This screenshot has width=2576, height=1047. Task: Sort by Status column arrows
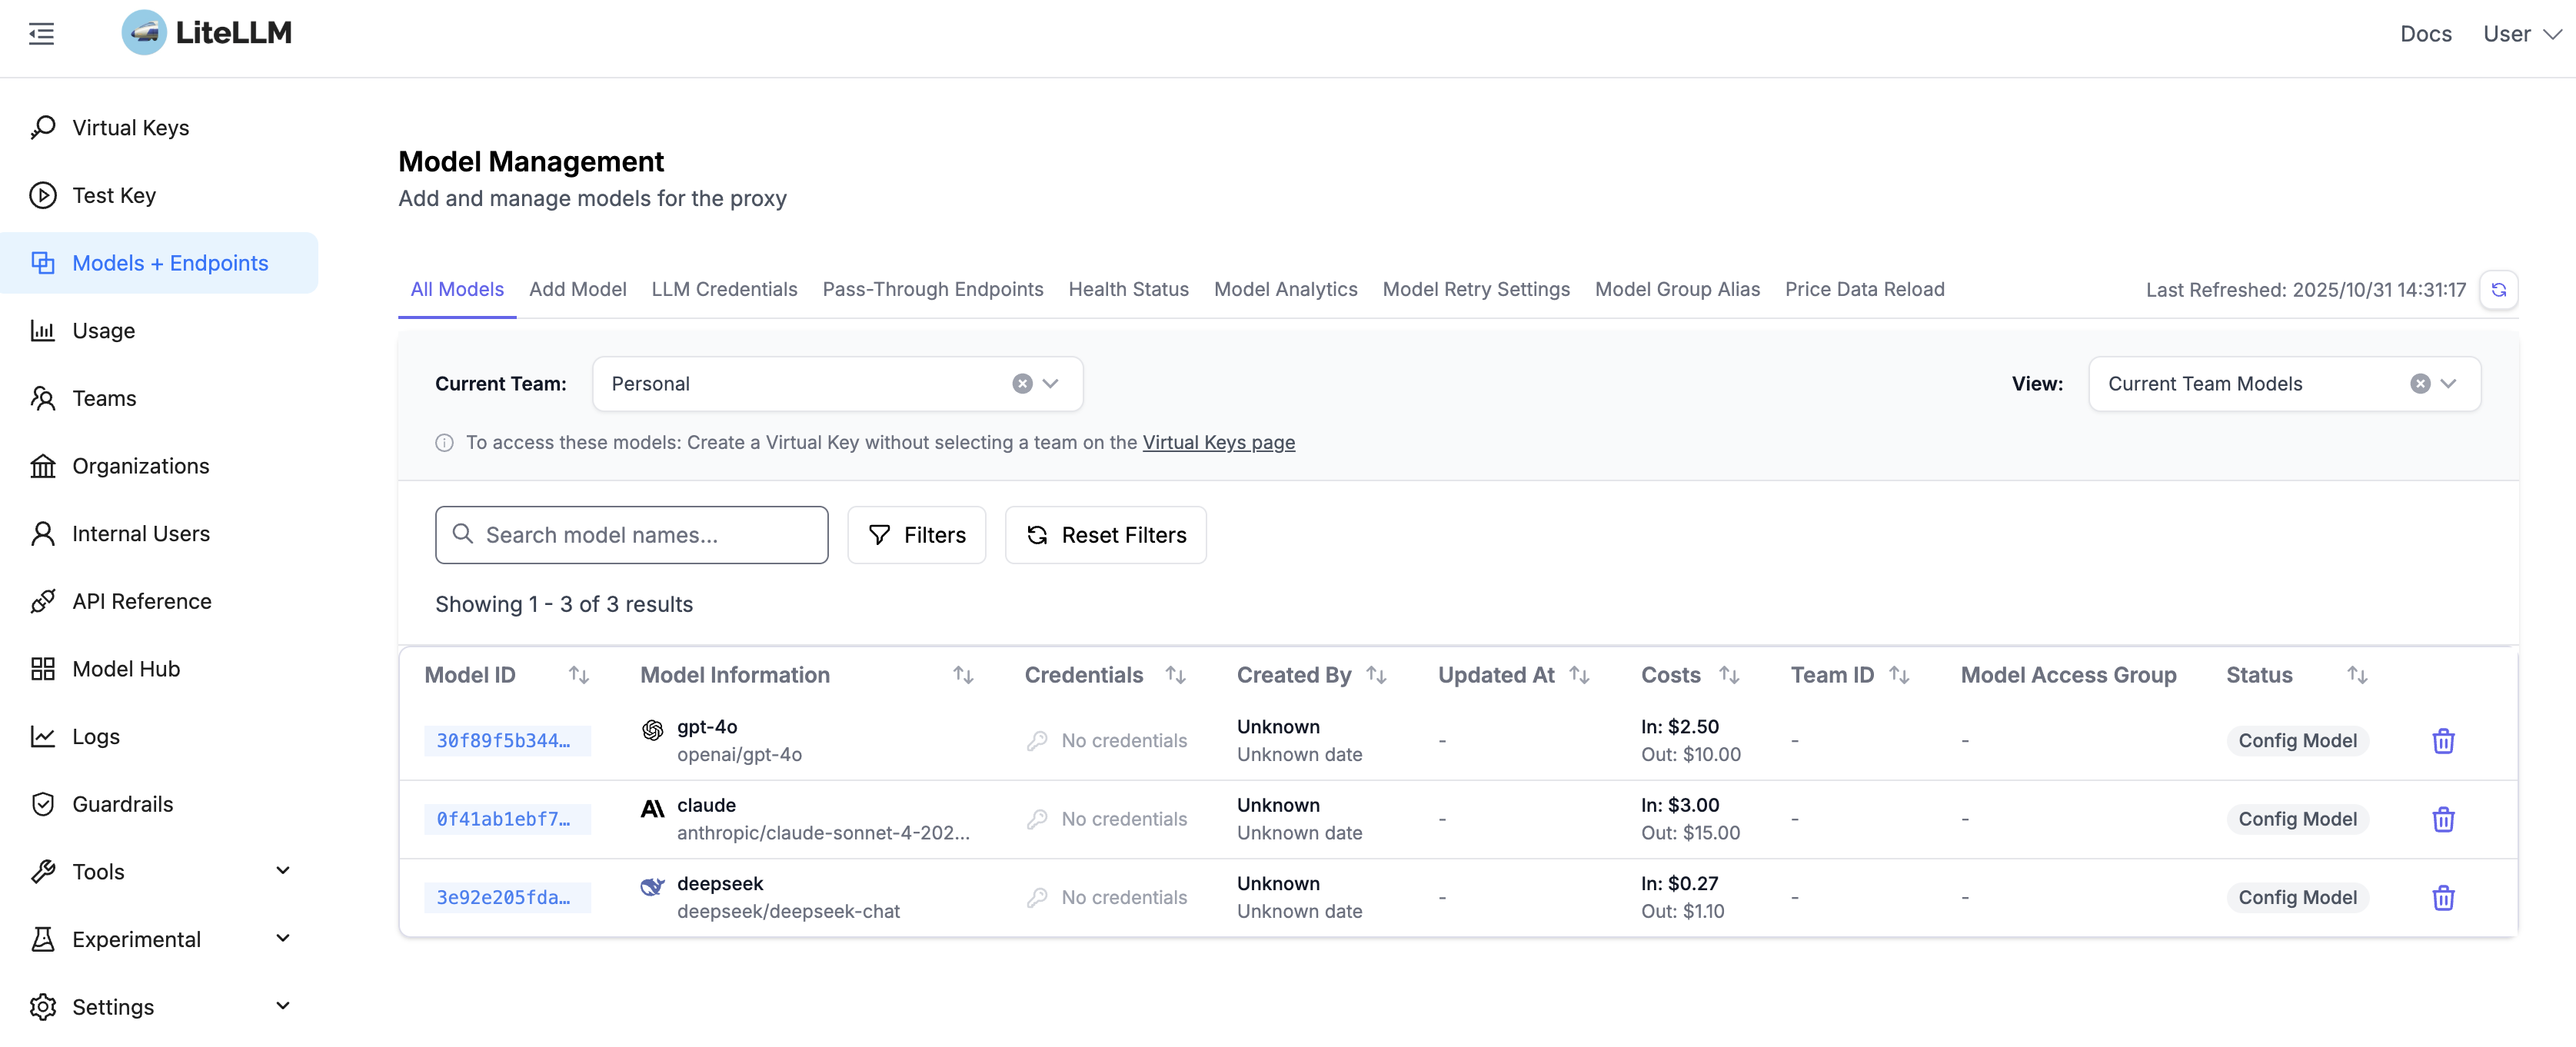click(2356, 675)
